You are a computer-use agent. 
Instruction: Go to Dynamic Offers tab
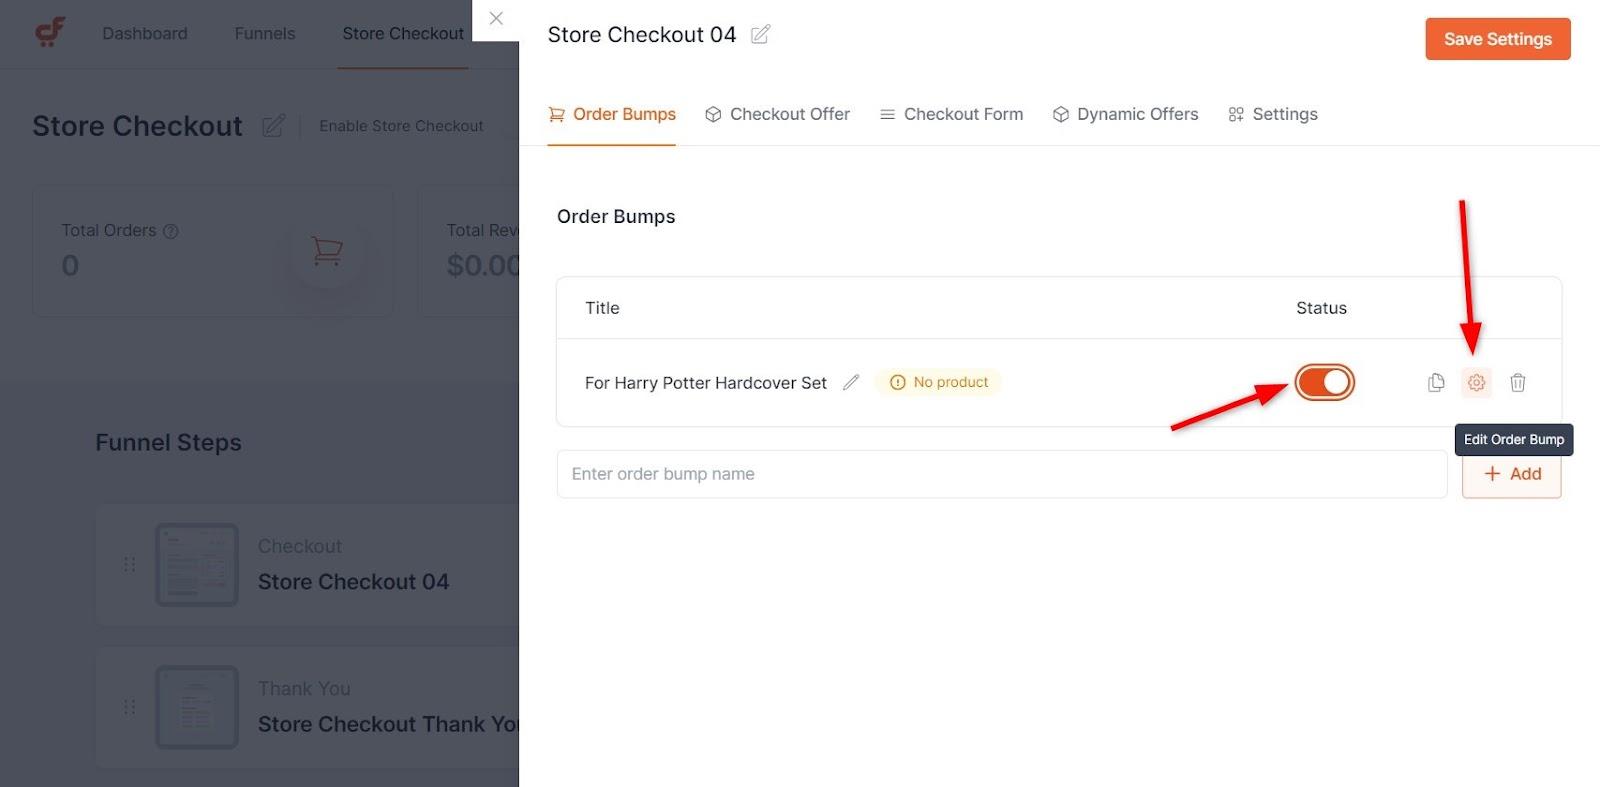tap(1125, 114)
